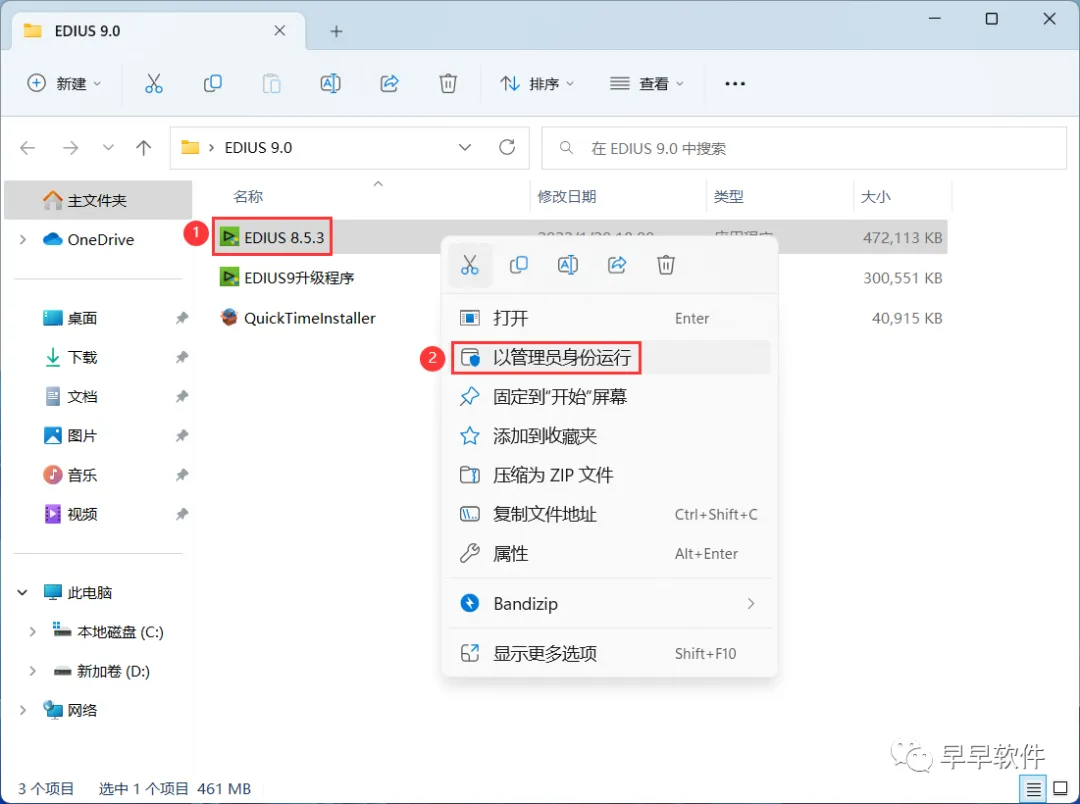Image resolution: width=1080 pixels, height=804 pixels.
Task: Go up one folder level
Action: point(143,147)
